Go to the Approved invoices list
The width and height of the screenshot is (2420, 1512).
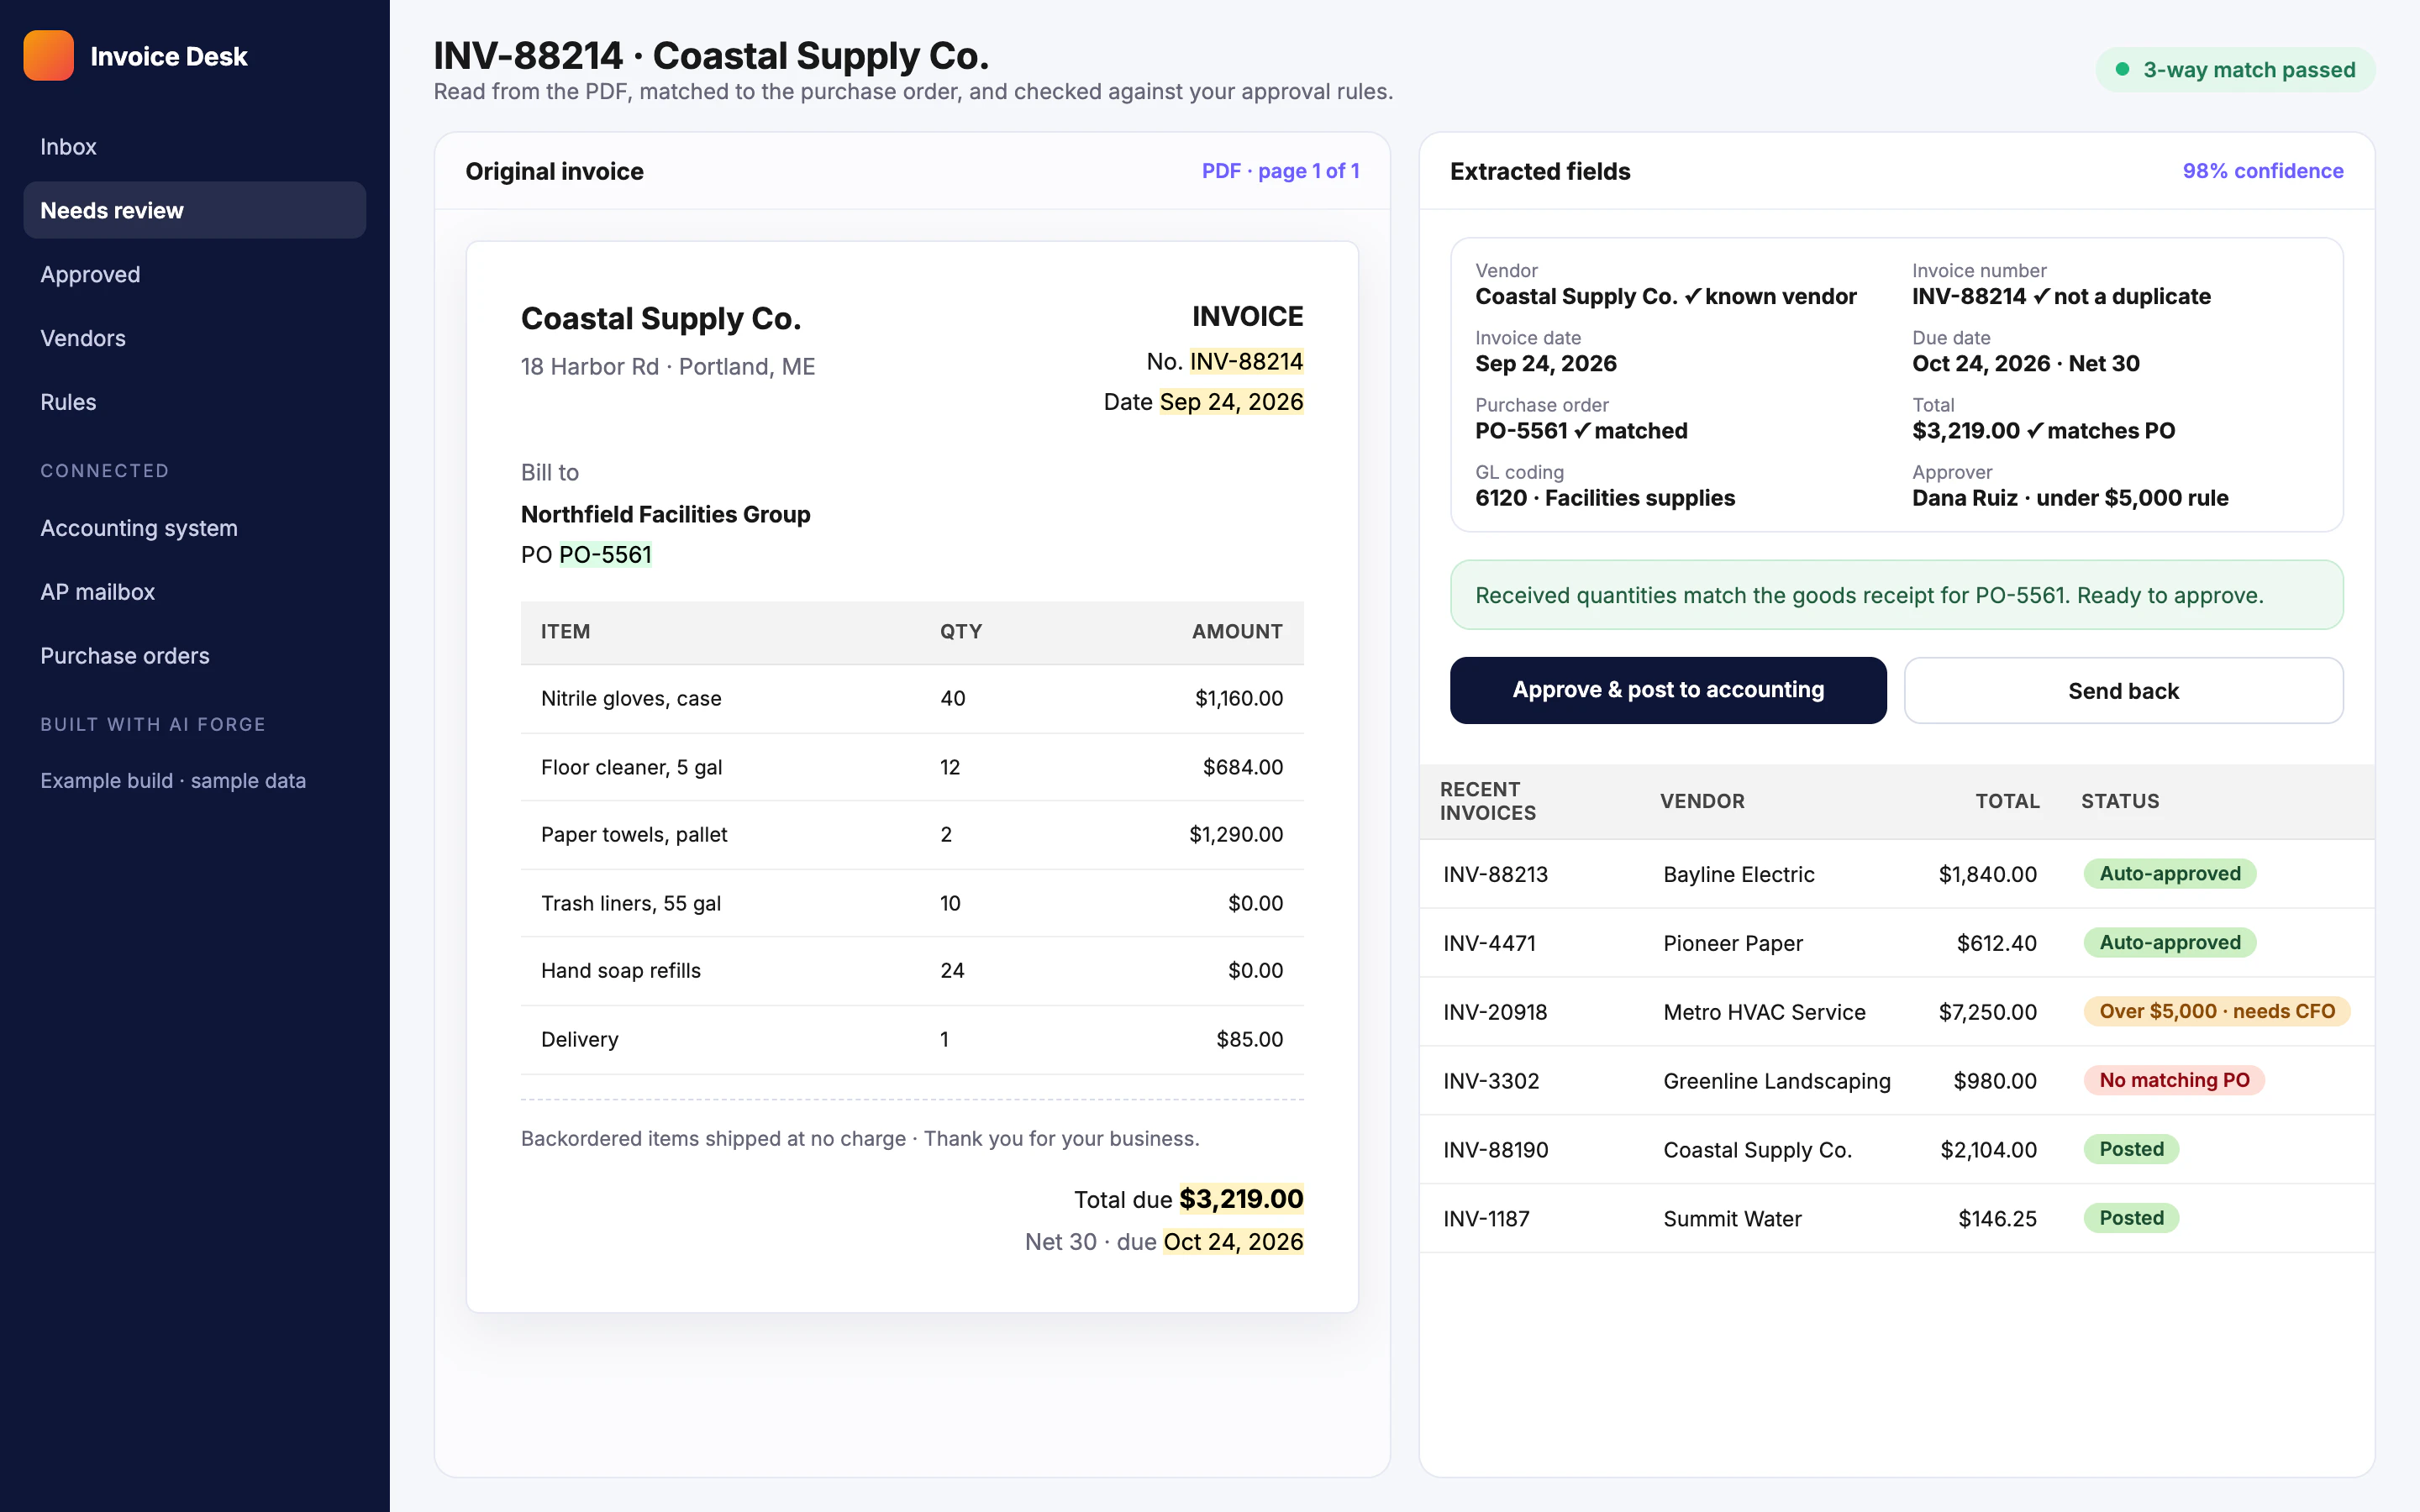pos(195,274)
